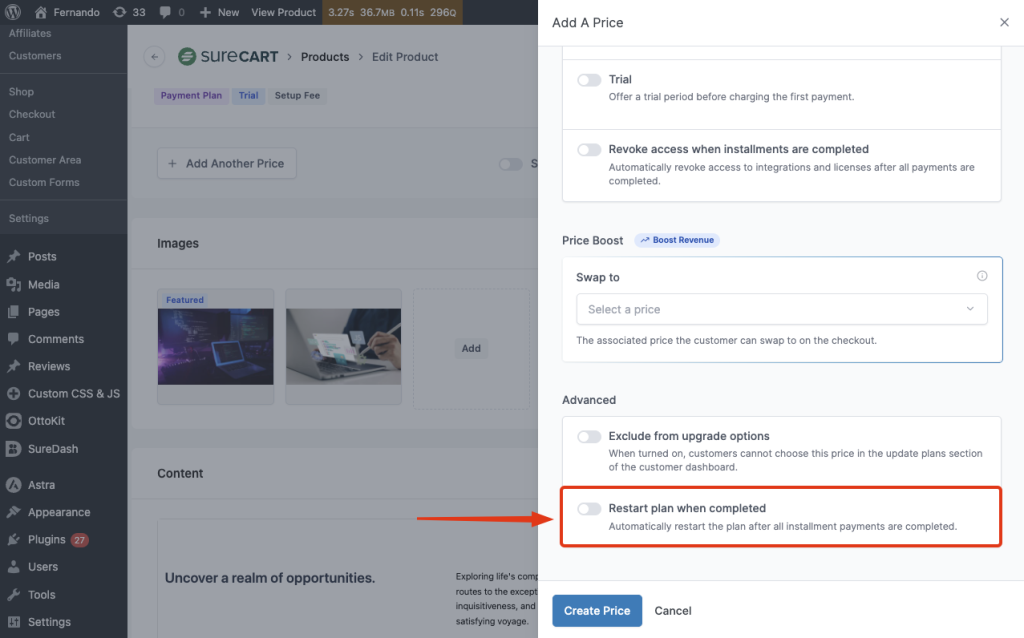Click the WordPress logo icon
The image size is (1024, 638).
tap(14, 12)
